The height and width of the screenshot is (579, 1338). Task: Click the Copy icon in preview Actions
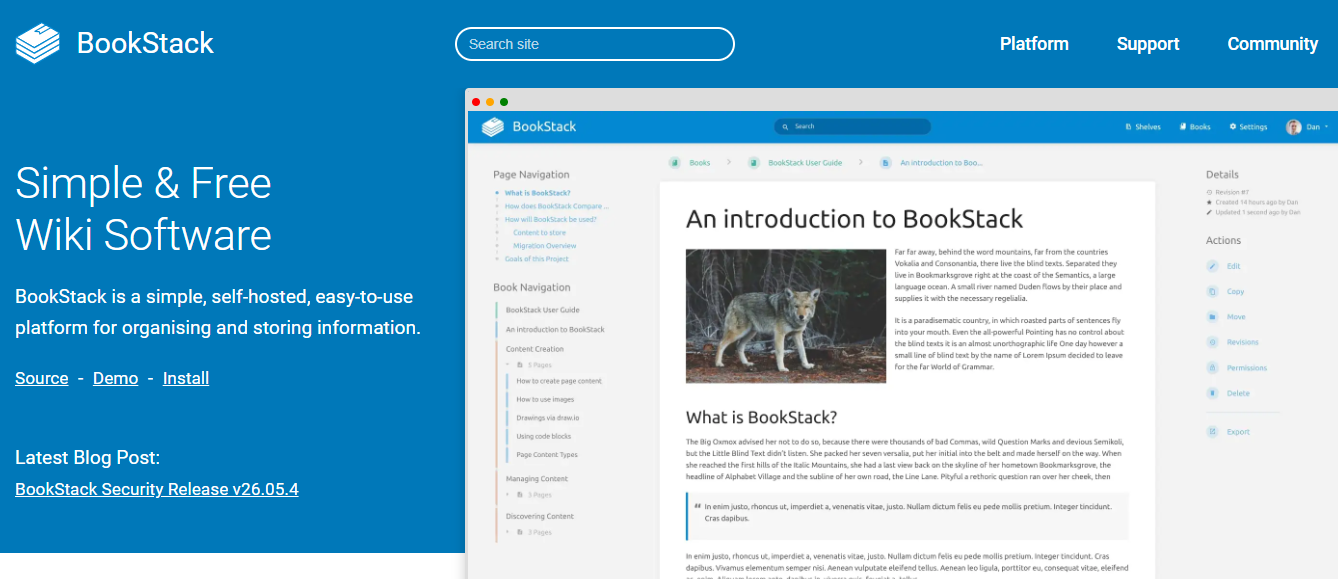1212,292
